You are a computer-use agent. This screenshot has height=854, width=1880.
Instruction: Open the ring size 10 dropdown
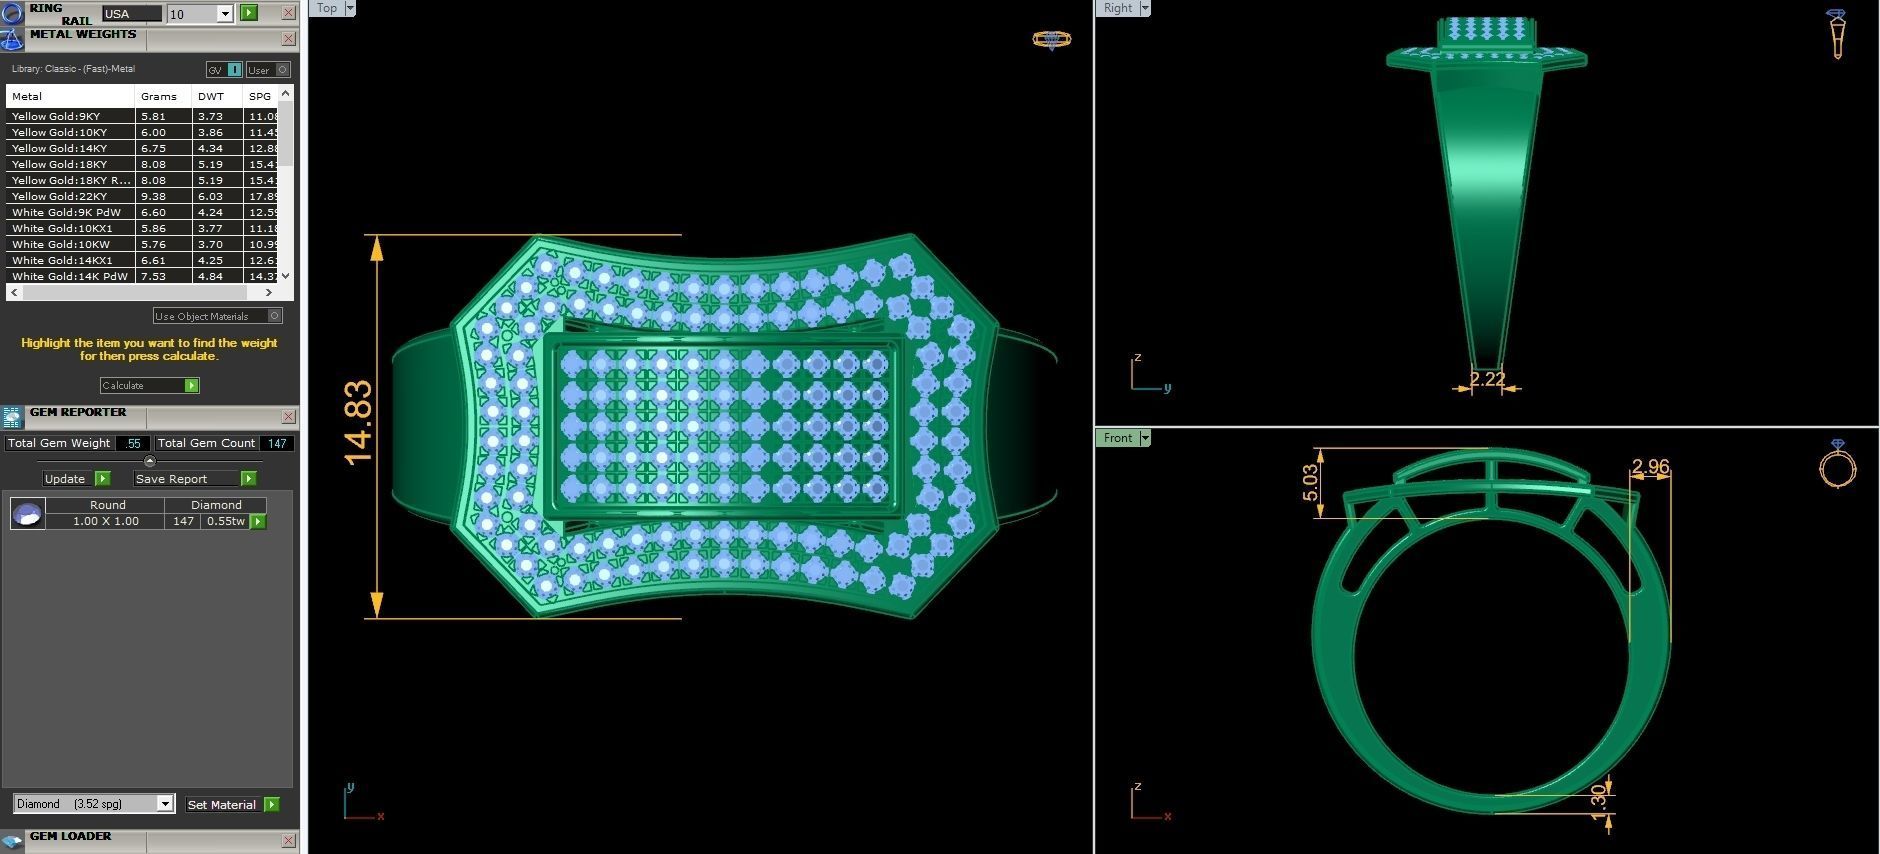coord(225,14)
